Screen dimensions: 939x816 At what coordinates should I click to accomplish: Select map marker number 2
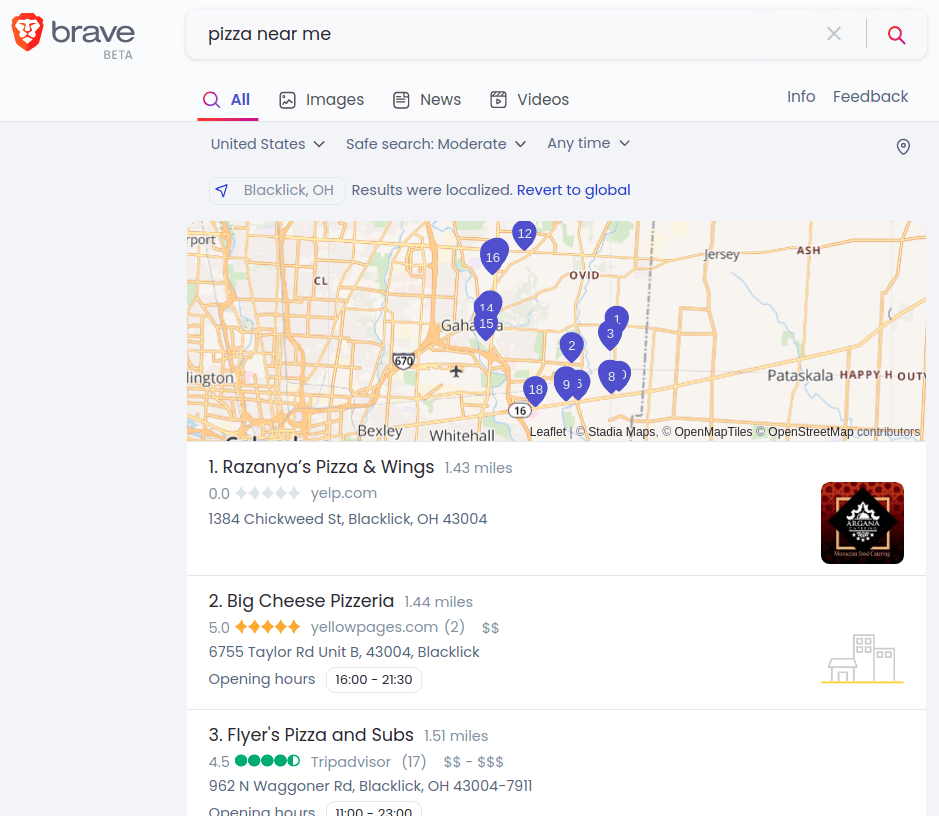(571, 347)
